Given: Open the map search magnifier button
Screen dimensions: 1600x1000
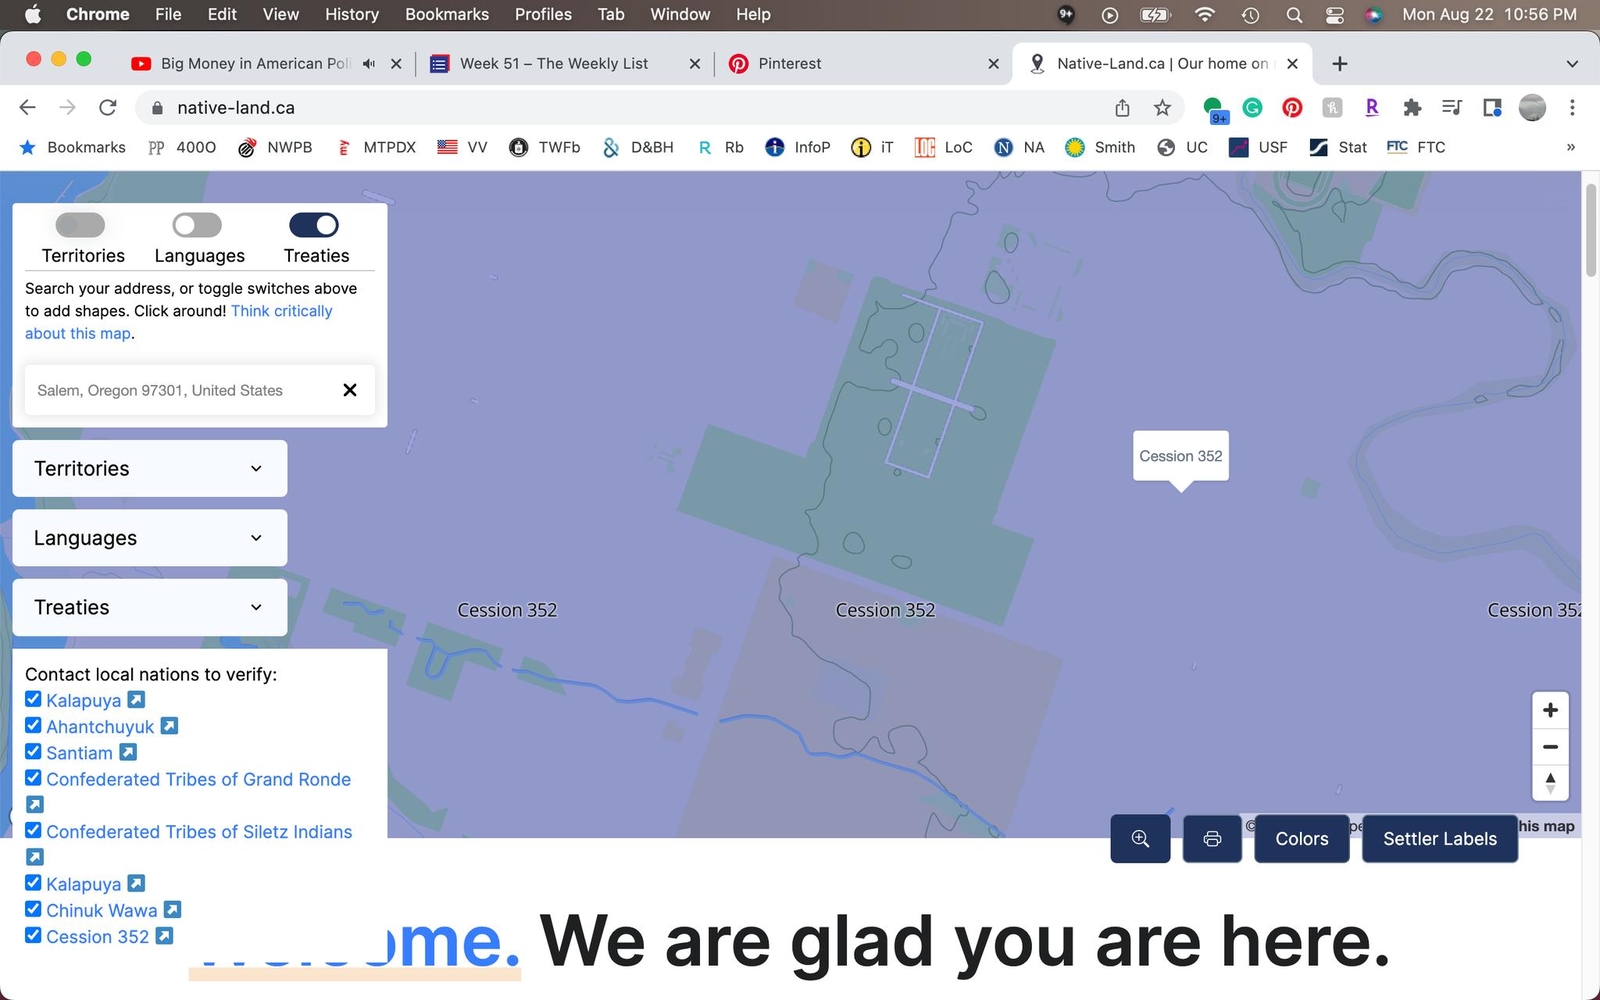Looking at the screenshot, I should [x=1140, y=839].
